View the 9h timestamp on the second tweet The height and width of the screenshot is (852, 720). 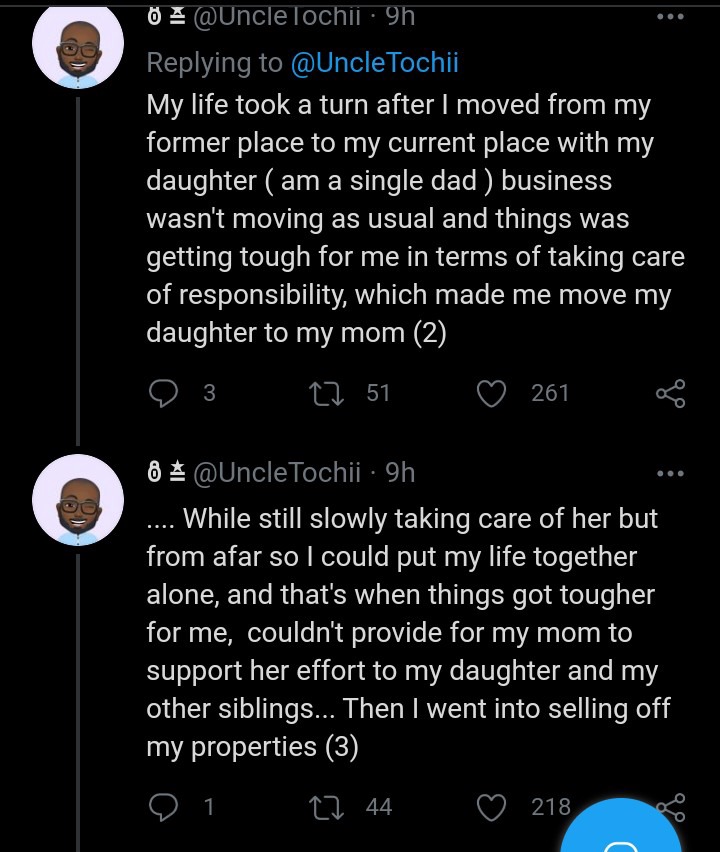pyautogui.click(x=400, y=472)
